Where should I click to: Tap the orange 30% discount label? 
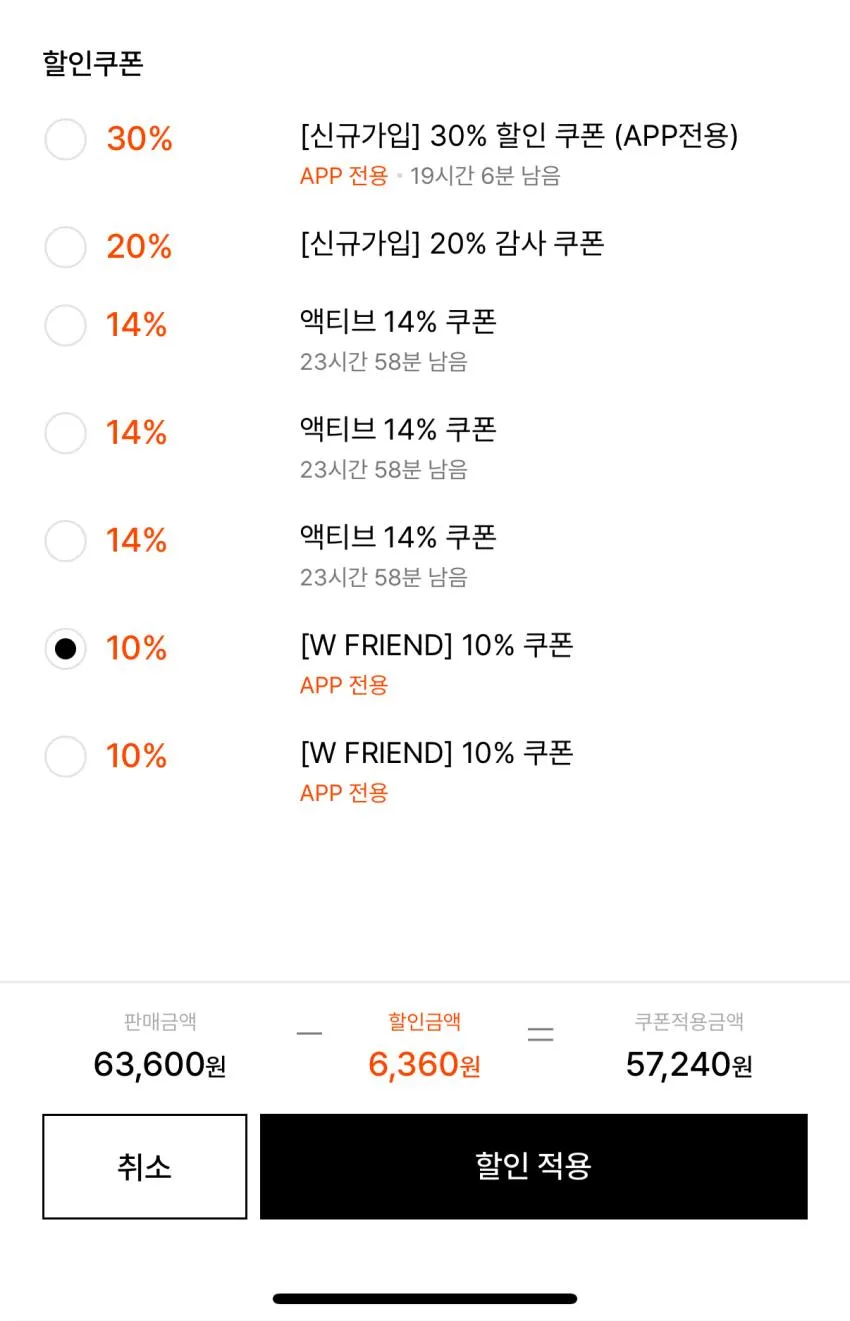[140, 139]
